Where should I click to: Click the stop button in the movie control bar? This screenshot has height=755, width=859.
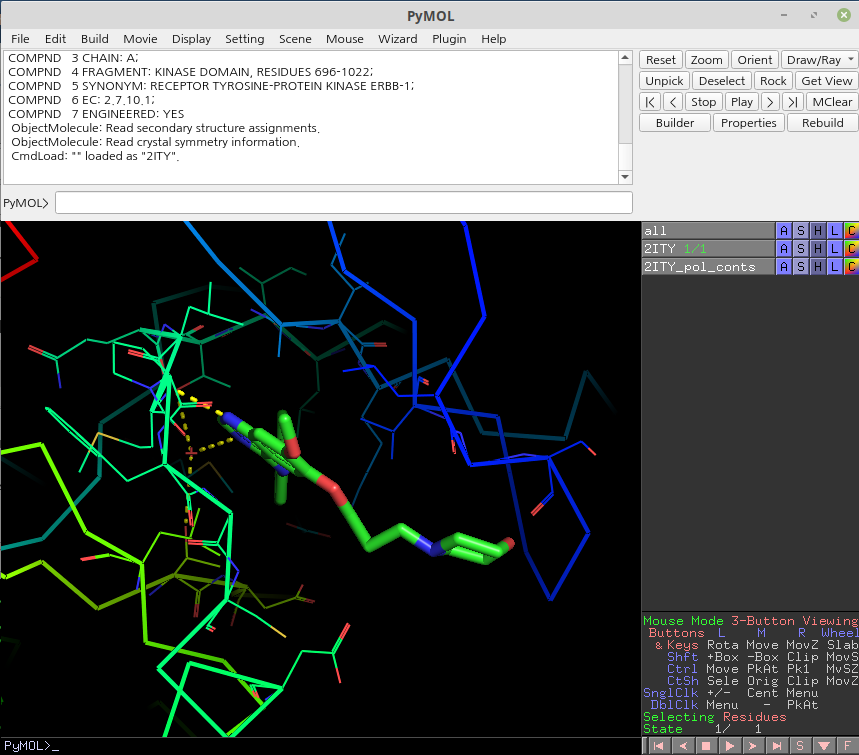pyautogui.click(x=706, y=745)
